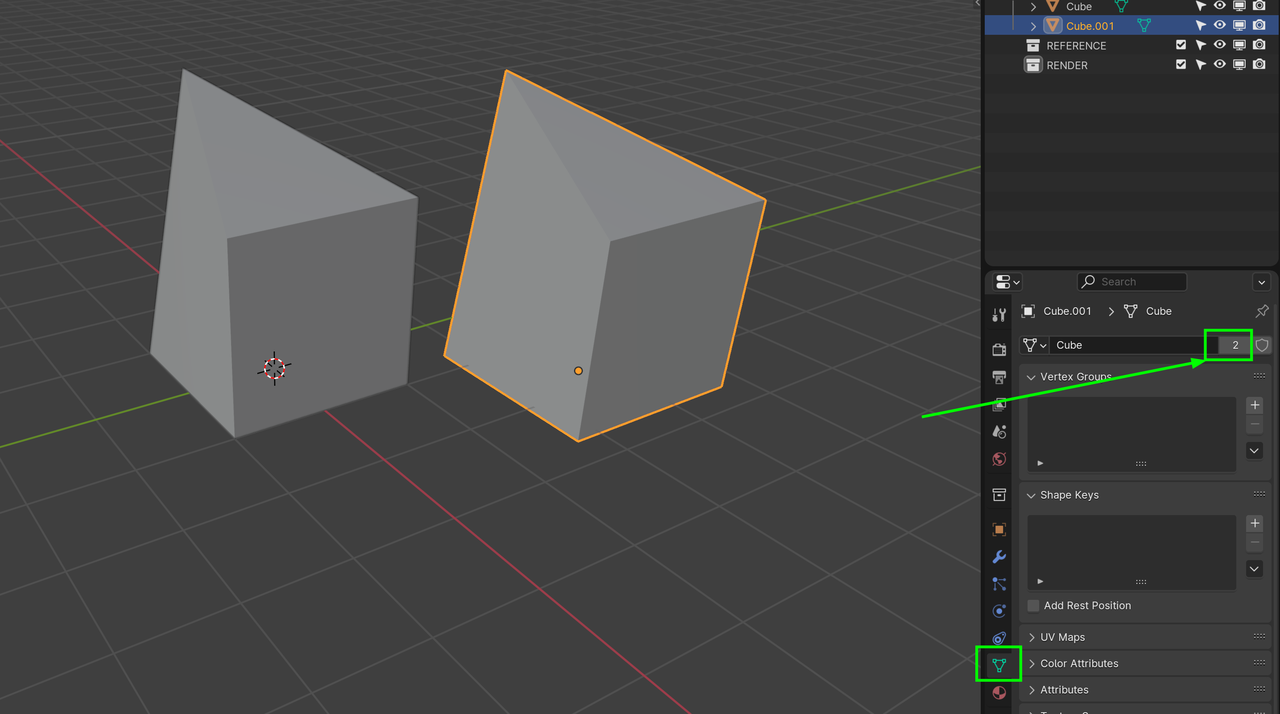Open the Material properties tab

coord(999,692)
